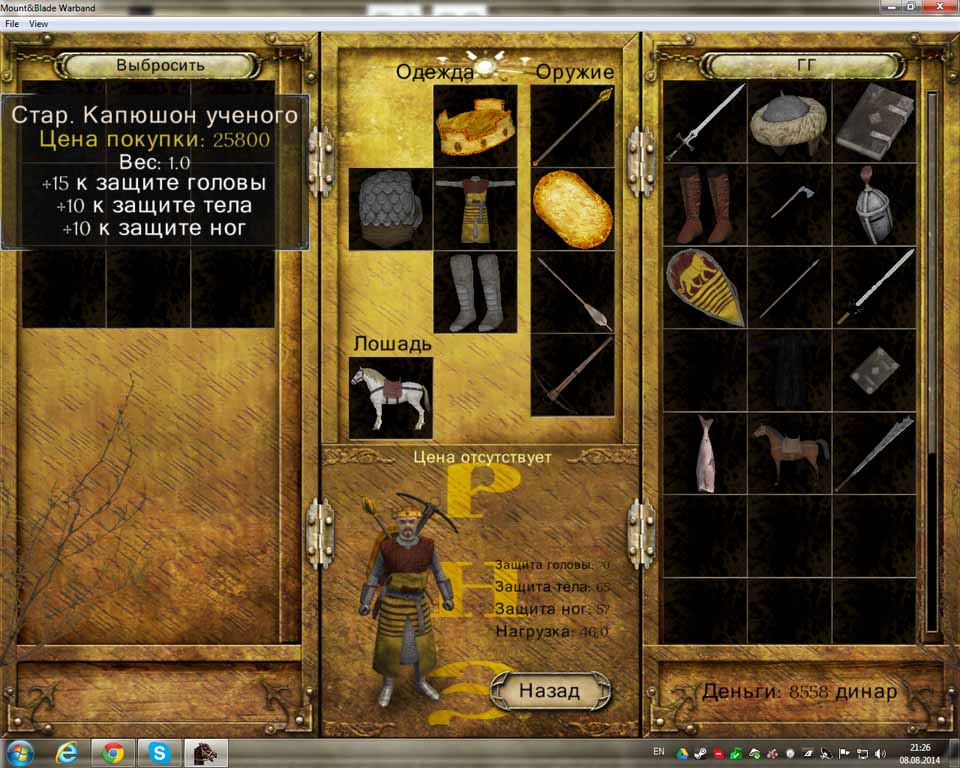The width and height of the screenshot is (960, 768).
Task: Click the Выбросить panel header
Action: (x=160, y=65)
